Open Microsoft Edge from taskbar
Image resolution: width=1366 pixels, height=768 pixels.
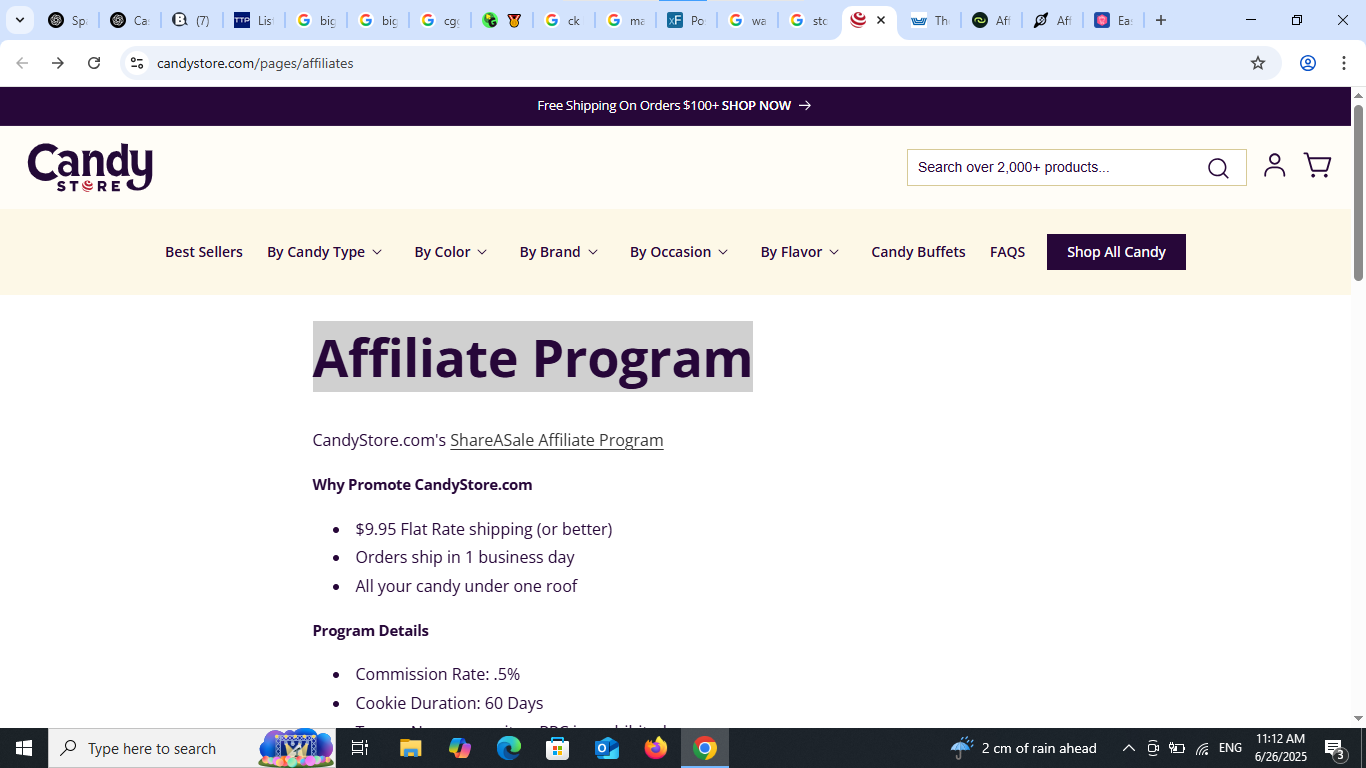point(509,748)
